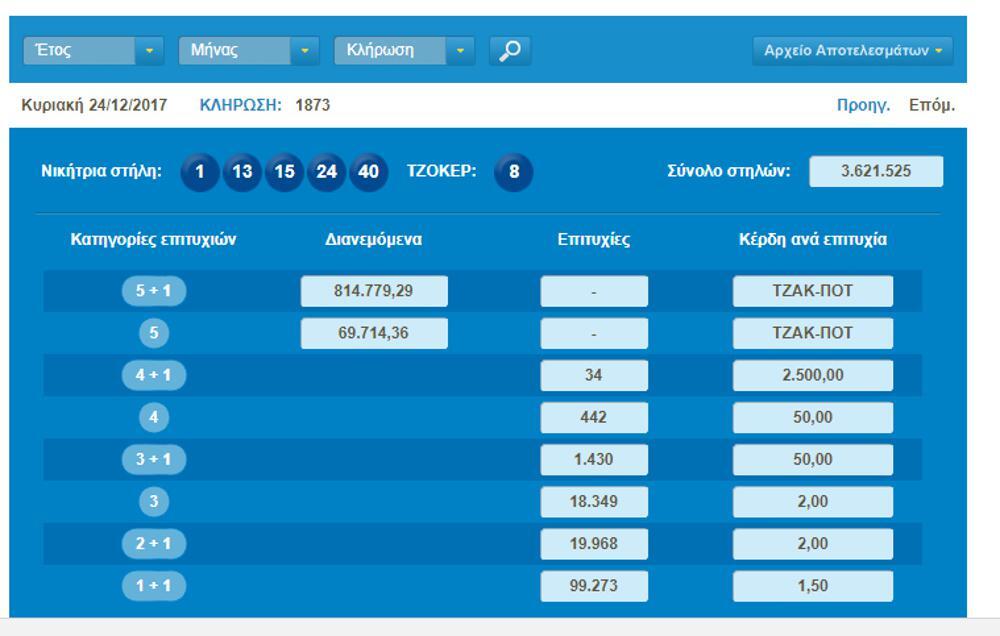Open the Αρχείο Αποτελεσμάτων menu

pos(853,50)
